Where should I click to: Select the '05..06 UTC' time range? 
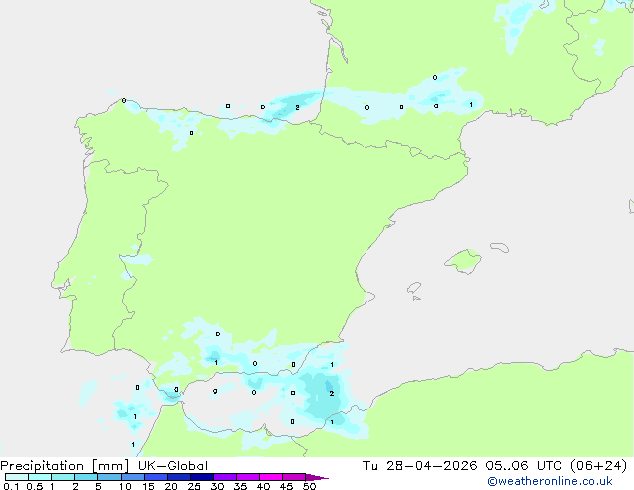tap(524, 466)
